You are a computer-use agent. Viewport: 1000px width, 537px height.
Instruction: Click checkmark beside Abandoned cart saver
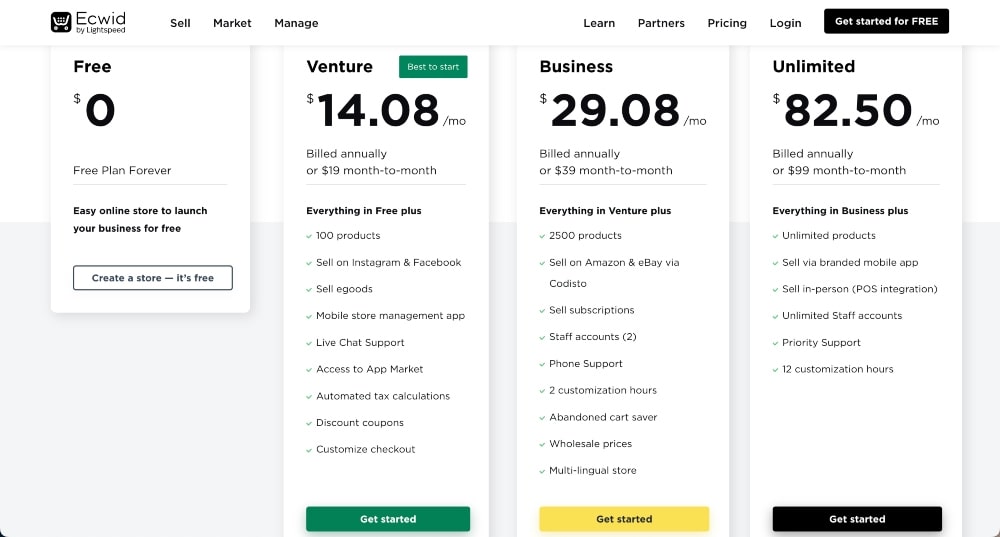(x=540, y=417)
